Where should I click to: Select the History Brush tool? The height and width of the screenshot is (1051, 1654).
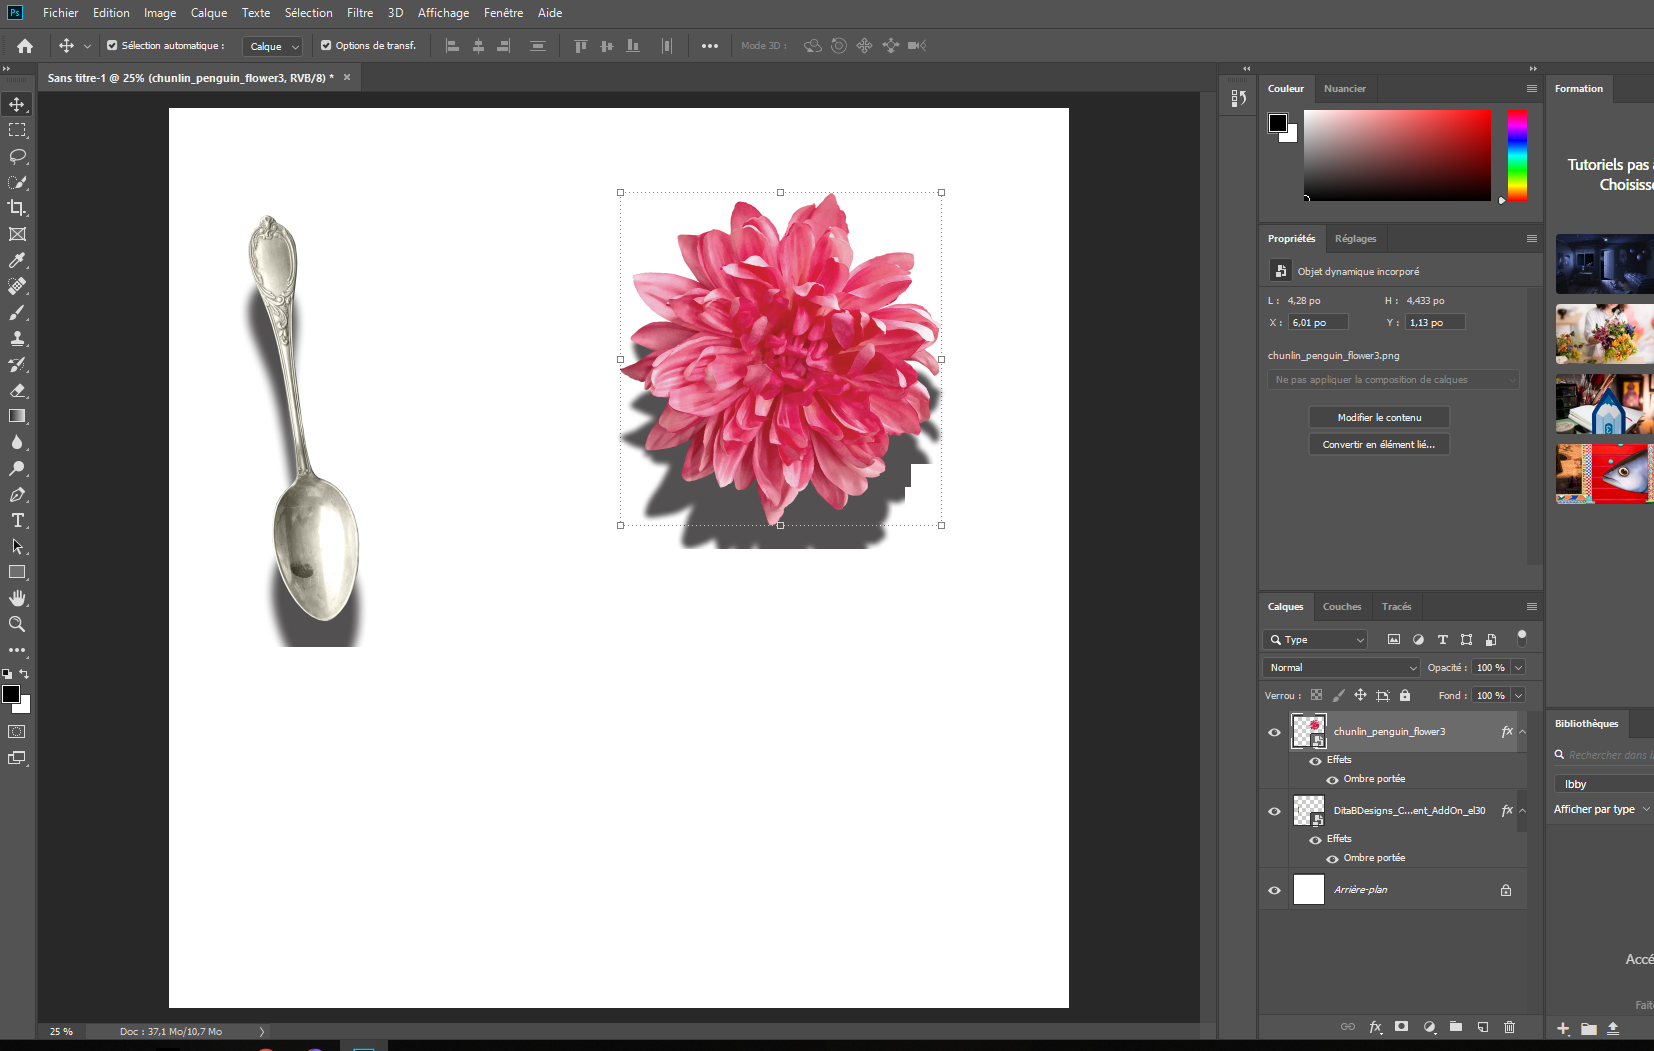click(x=17, y=364)
